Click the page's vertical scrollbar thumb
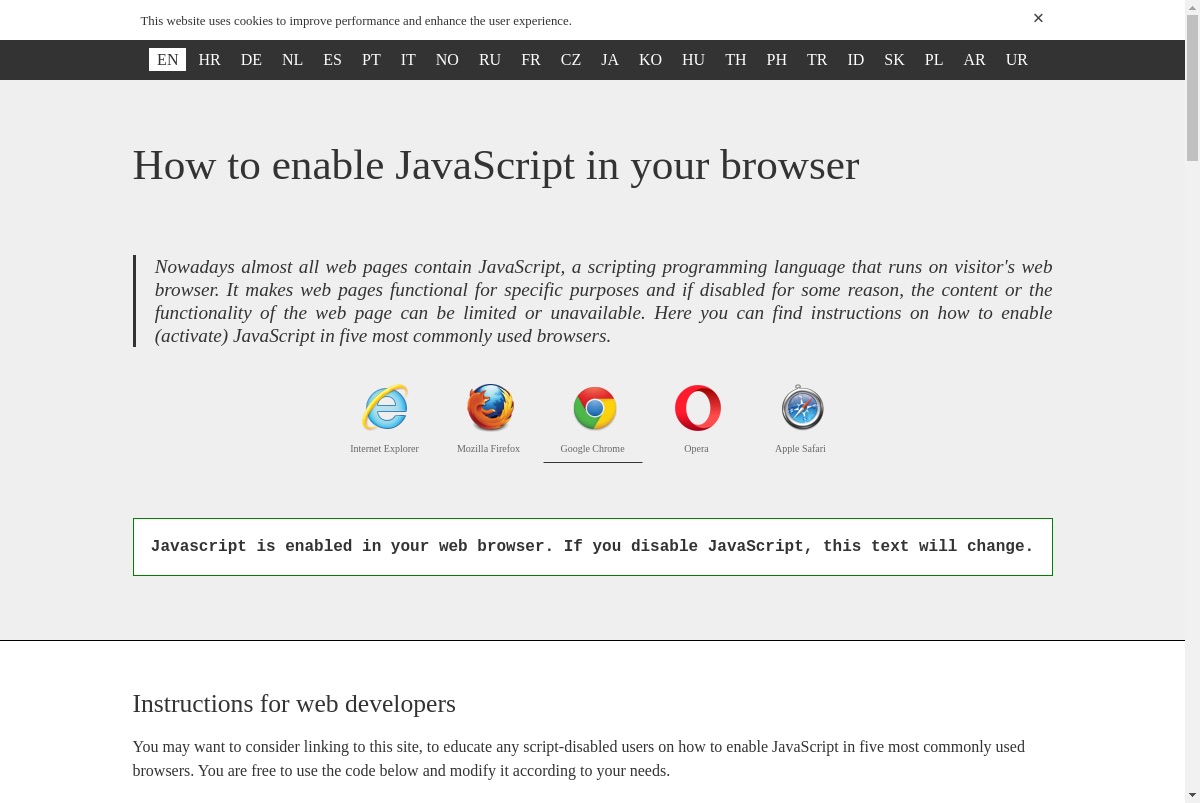The image size is (1200, 803). [x=1192, y=88]
